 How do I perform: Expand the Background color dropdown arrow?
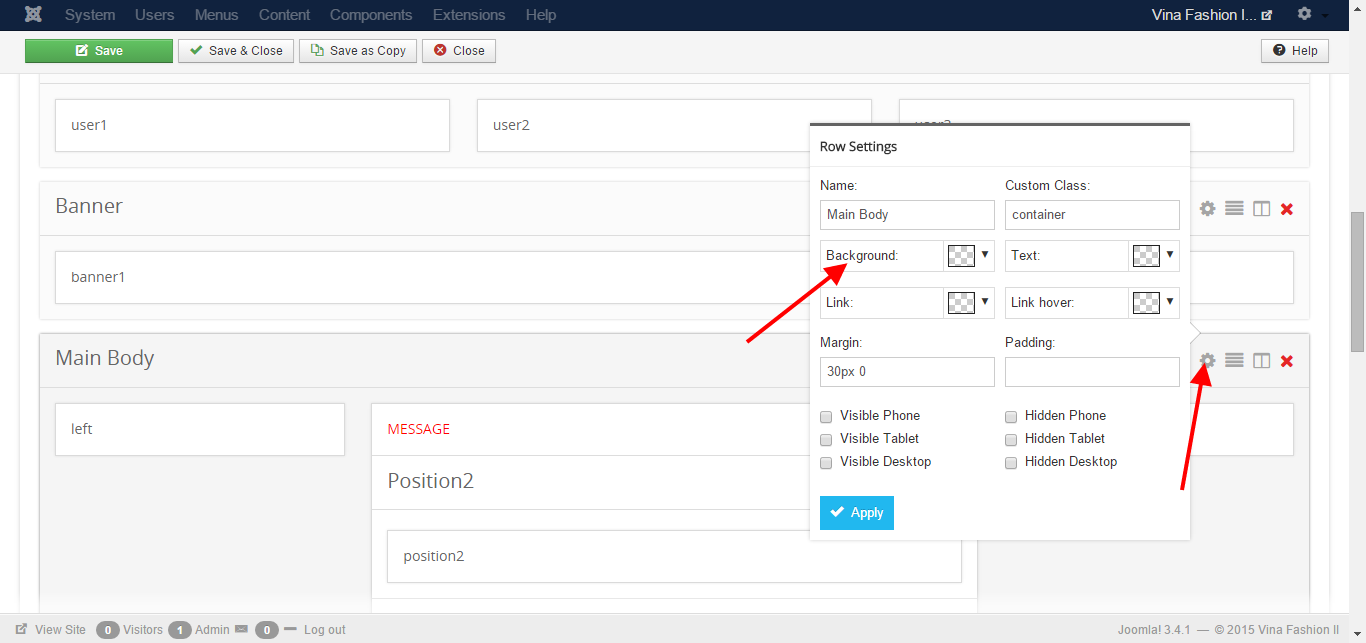[984, 255]
